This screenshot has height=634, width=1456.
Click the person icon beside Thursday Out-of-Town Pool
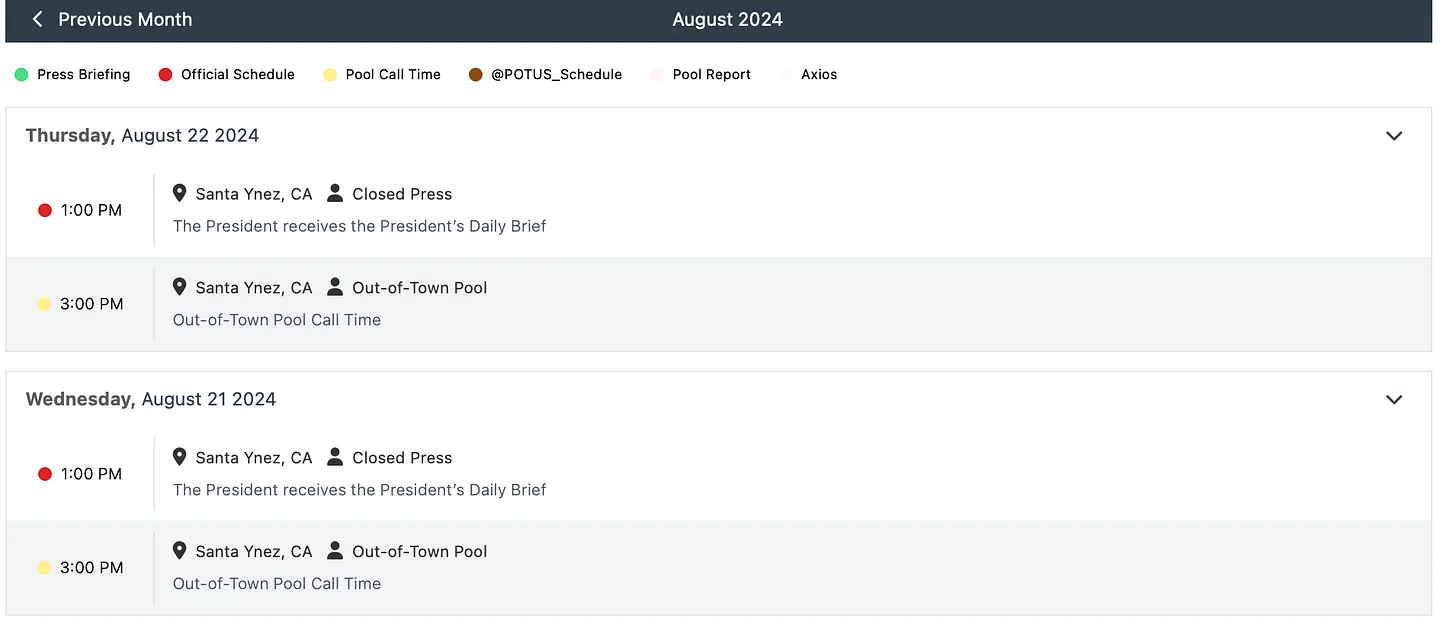click(335, 287)
